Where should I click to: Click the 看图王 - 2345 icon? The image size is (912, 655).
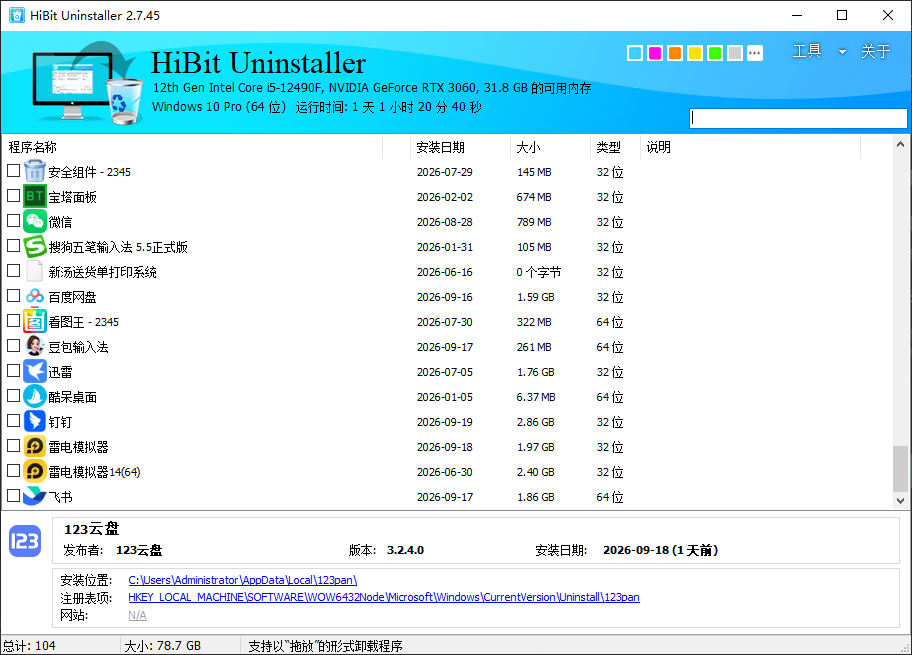tap(34, 322)
